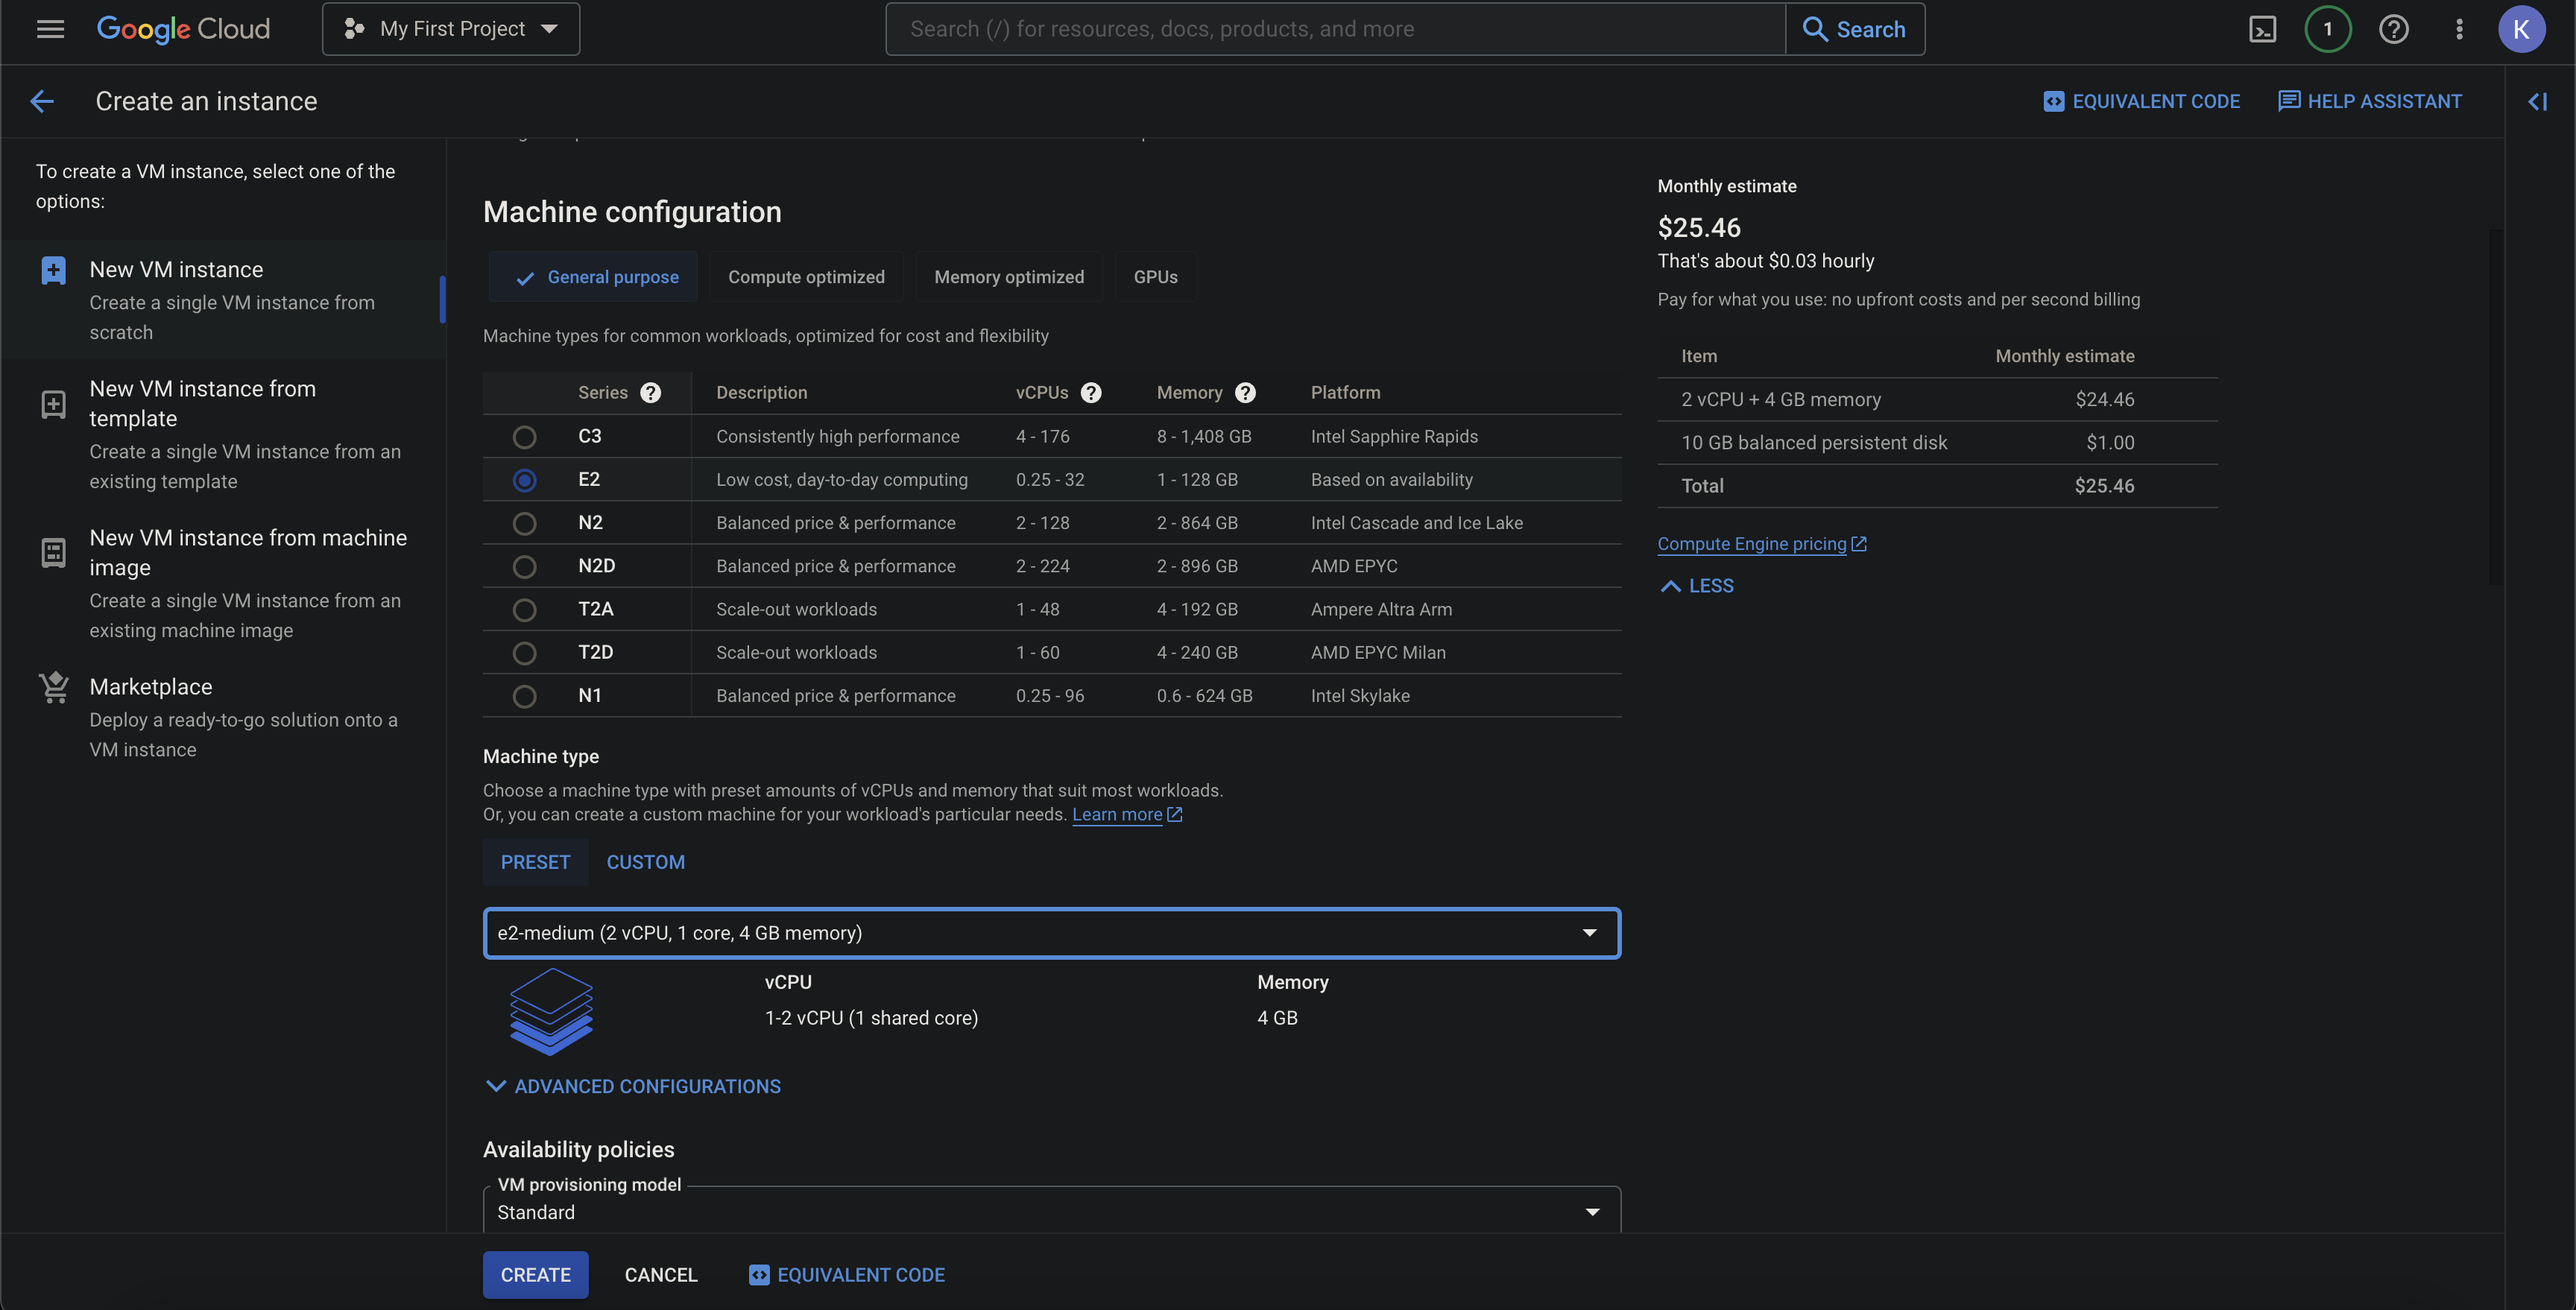
Task: Select the C3 series radio button
Action: 524,437
